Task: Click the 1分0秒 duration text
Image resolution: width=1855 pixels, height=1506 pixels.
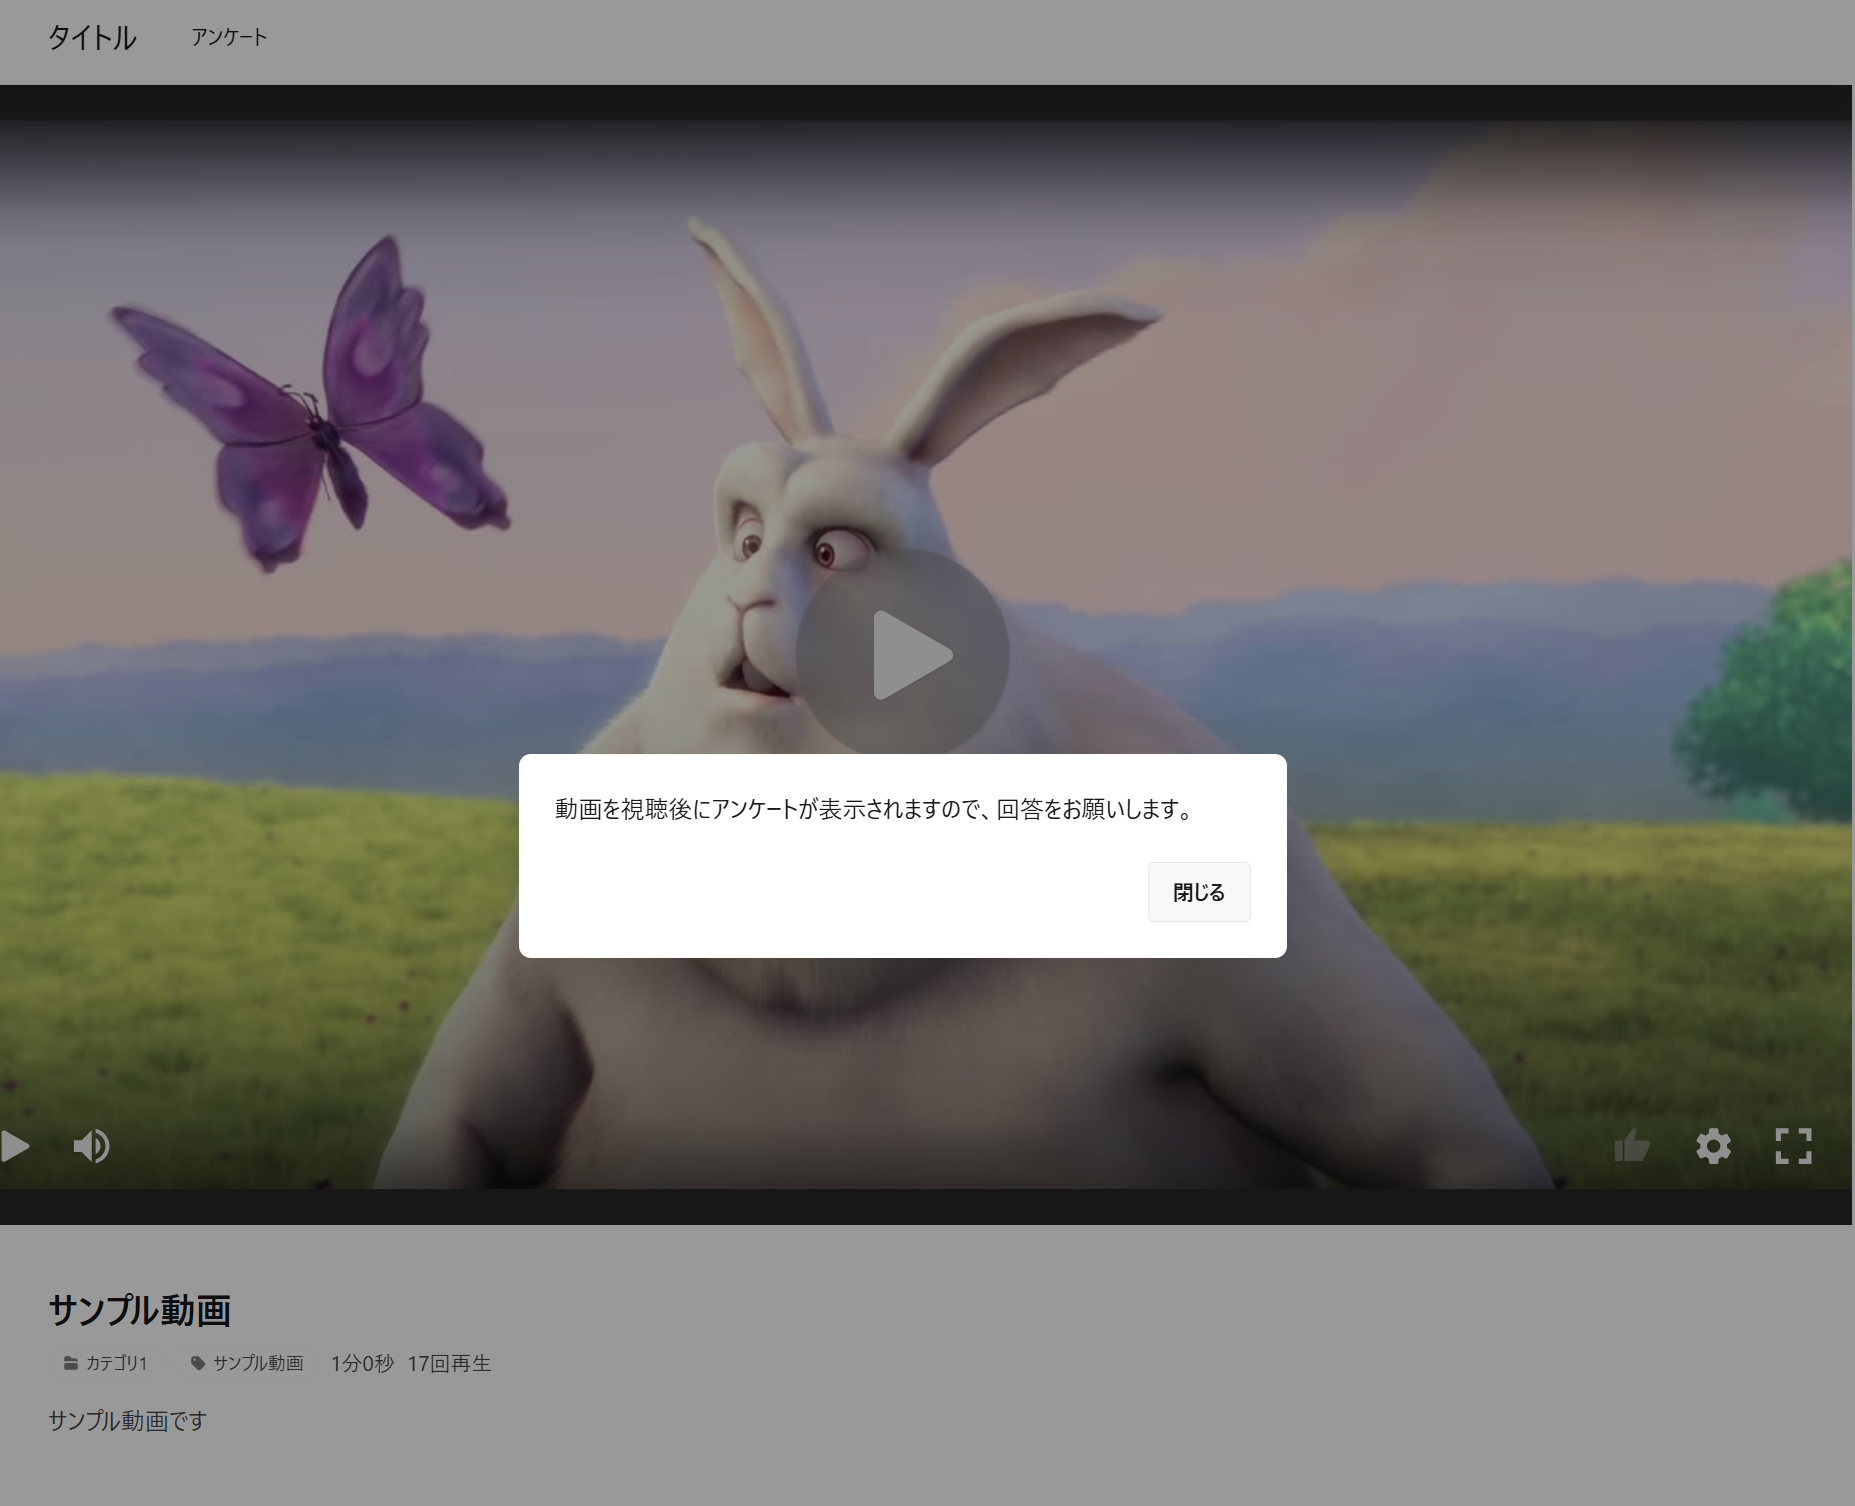Action: coord(362,1363)
